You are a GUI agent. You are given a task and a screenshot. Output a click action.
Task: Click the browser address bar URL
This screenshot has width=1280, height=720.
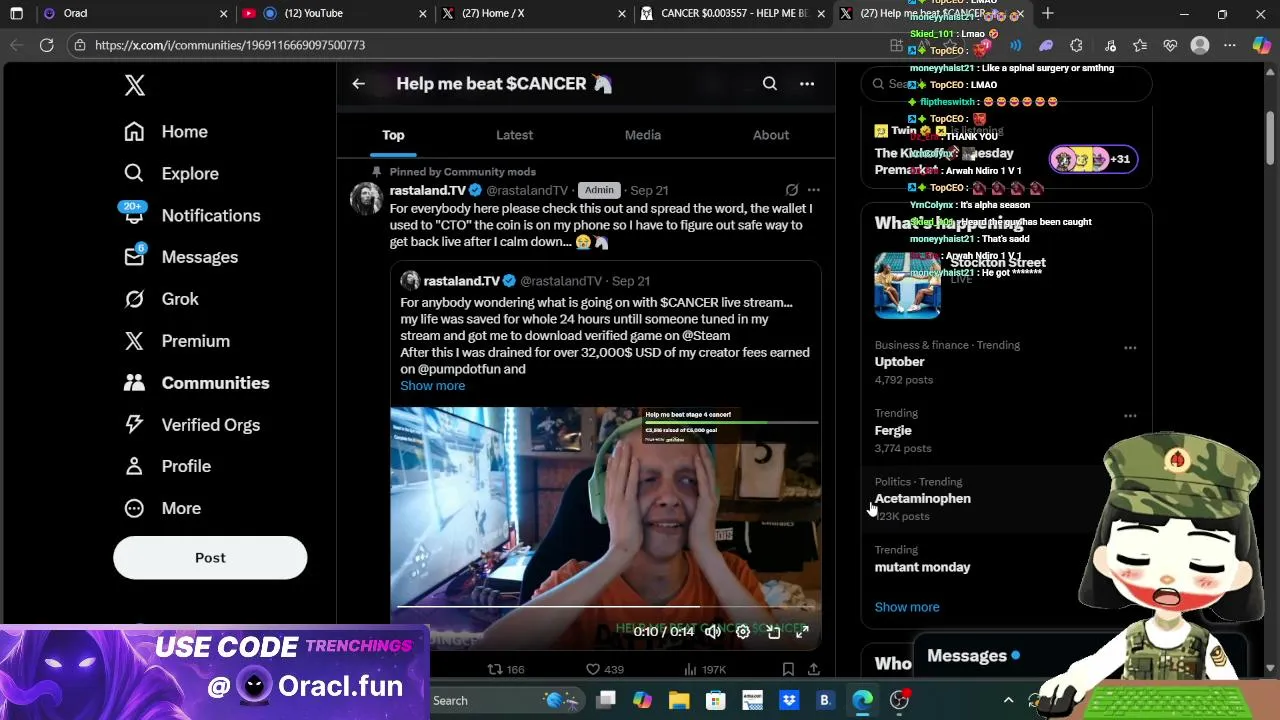tap(230, 45)
